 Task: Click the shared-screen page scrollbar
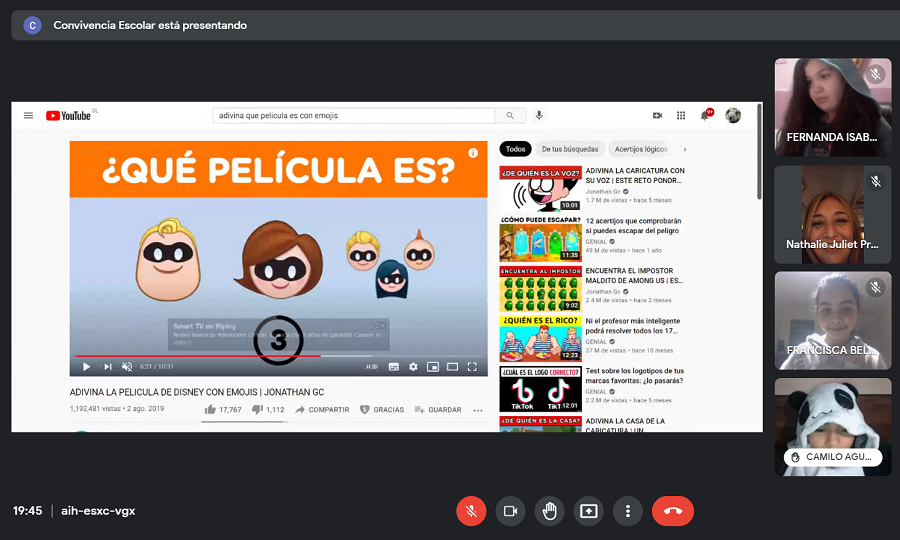760,152
